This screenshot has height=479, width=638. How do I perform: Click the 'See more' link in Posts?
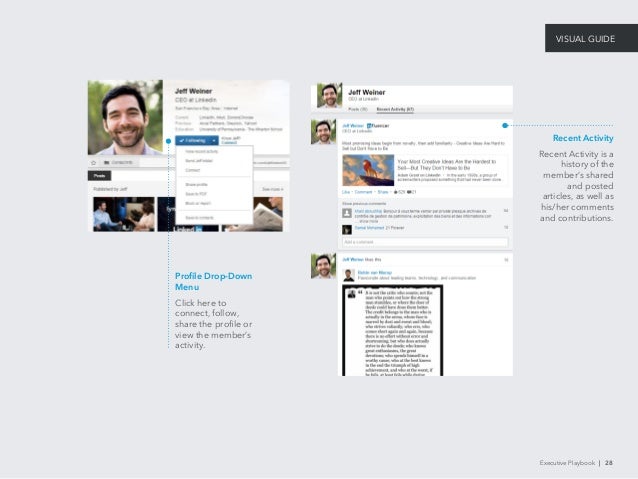coord(273,189)
